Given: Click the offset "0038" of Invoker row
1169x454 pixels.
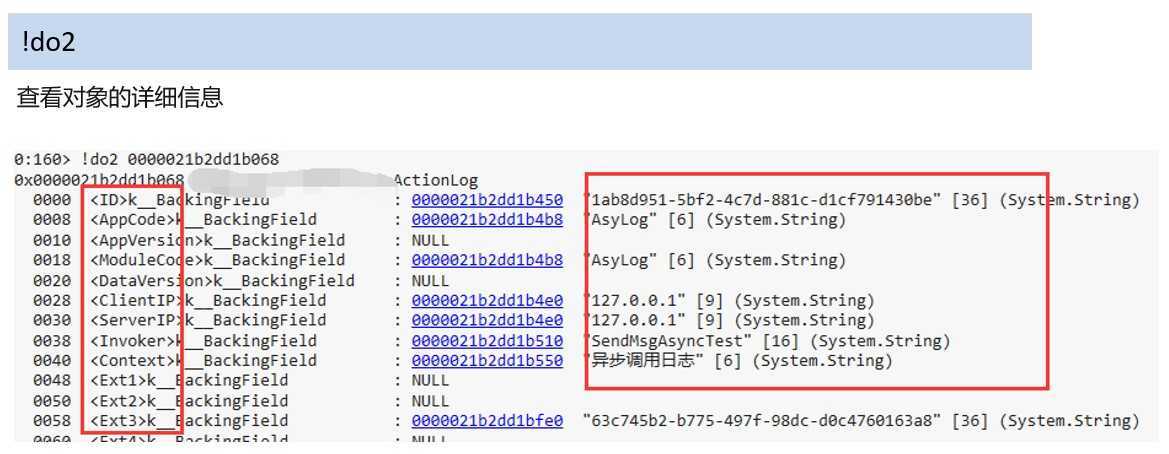Looking at the screenshot, I should coord(52,341).
